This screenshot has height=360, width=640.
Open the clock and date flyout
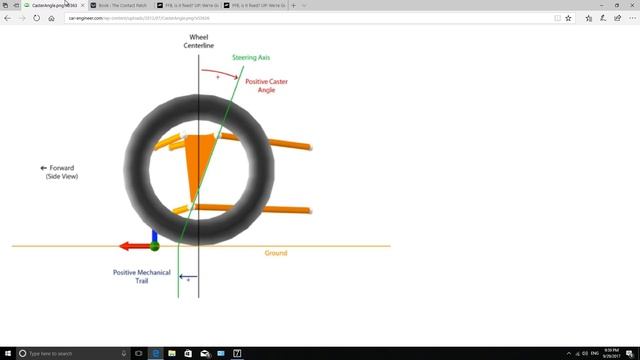click(x=611, y=353)
